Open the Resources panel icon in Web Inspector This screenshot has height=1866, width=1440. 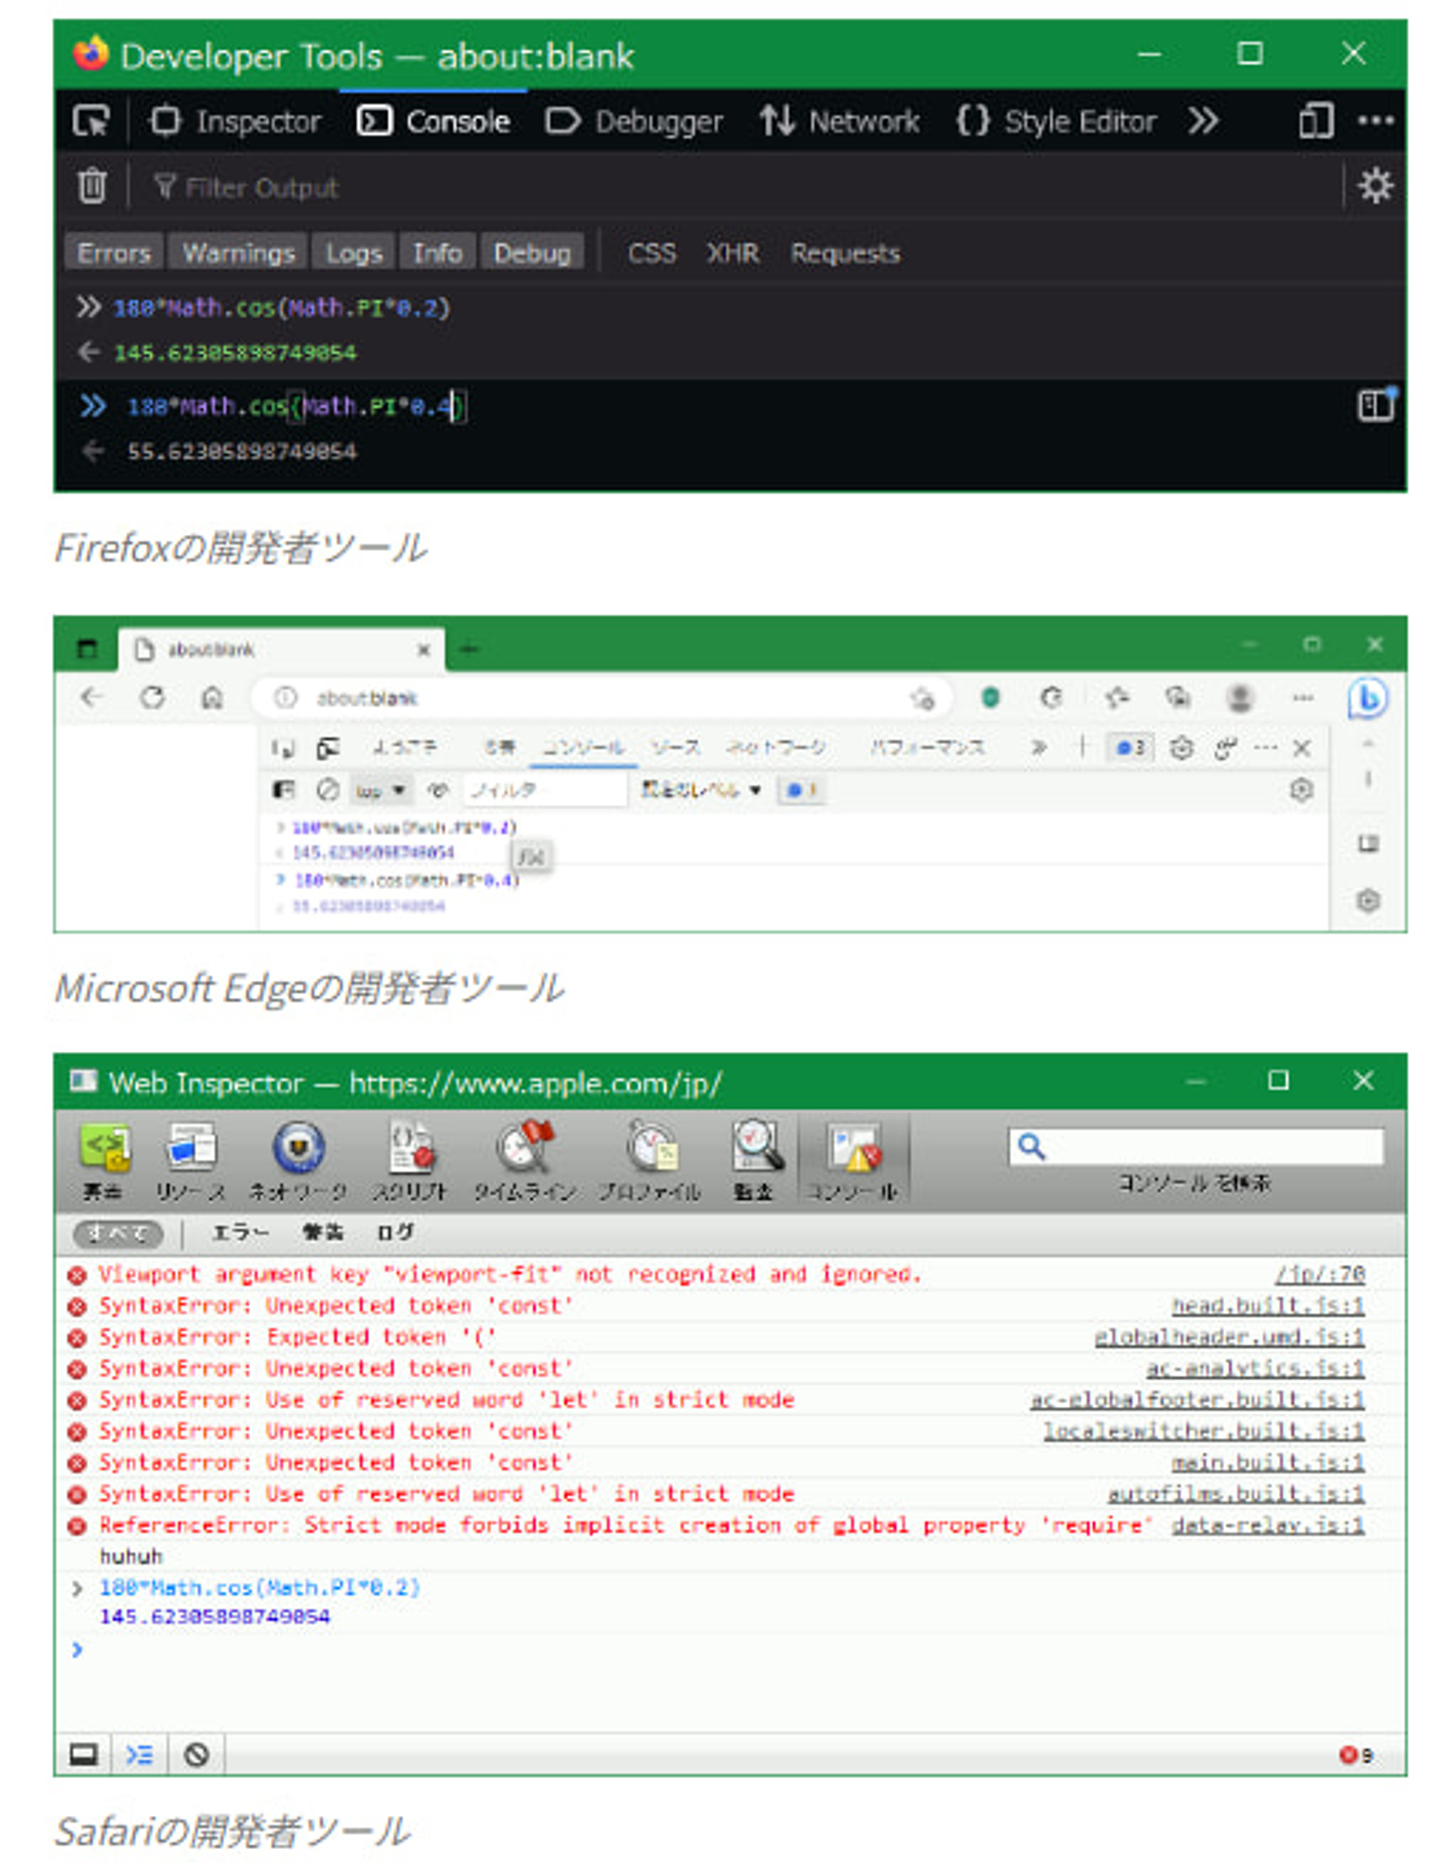pos(190,1160)
